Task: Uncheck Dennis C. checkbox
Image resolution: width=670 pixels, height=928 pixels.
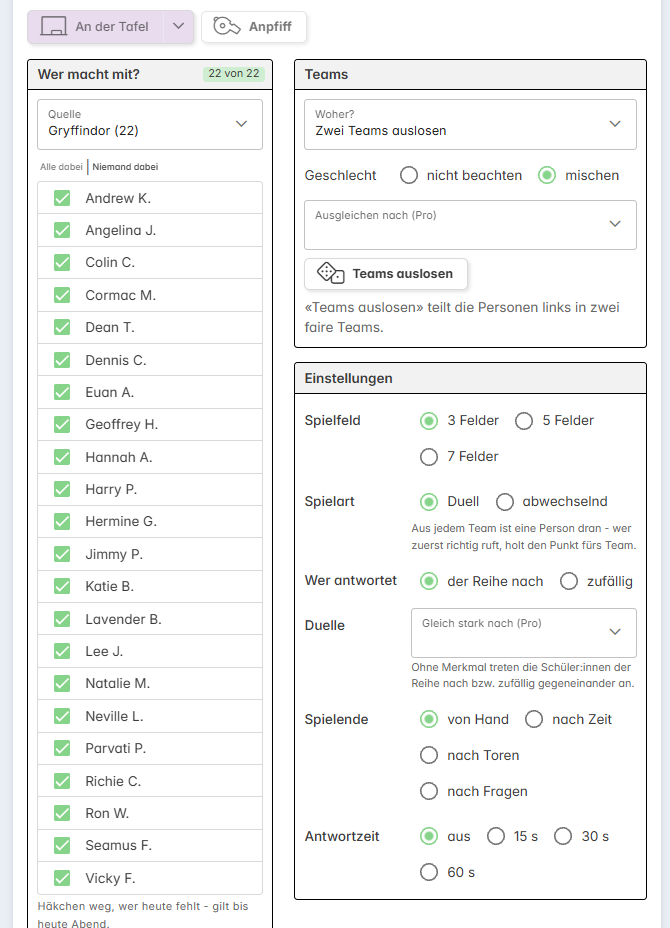Action: [62, 360]
